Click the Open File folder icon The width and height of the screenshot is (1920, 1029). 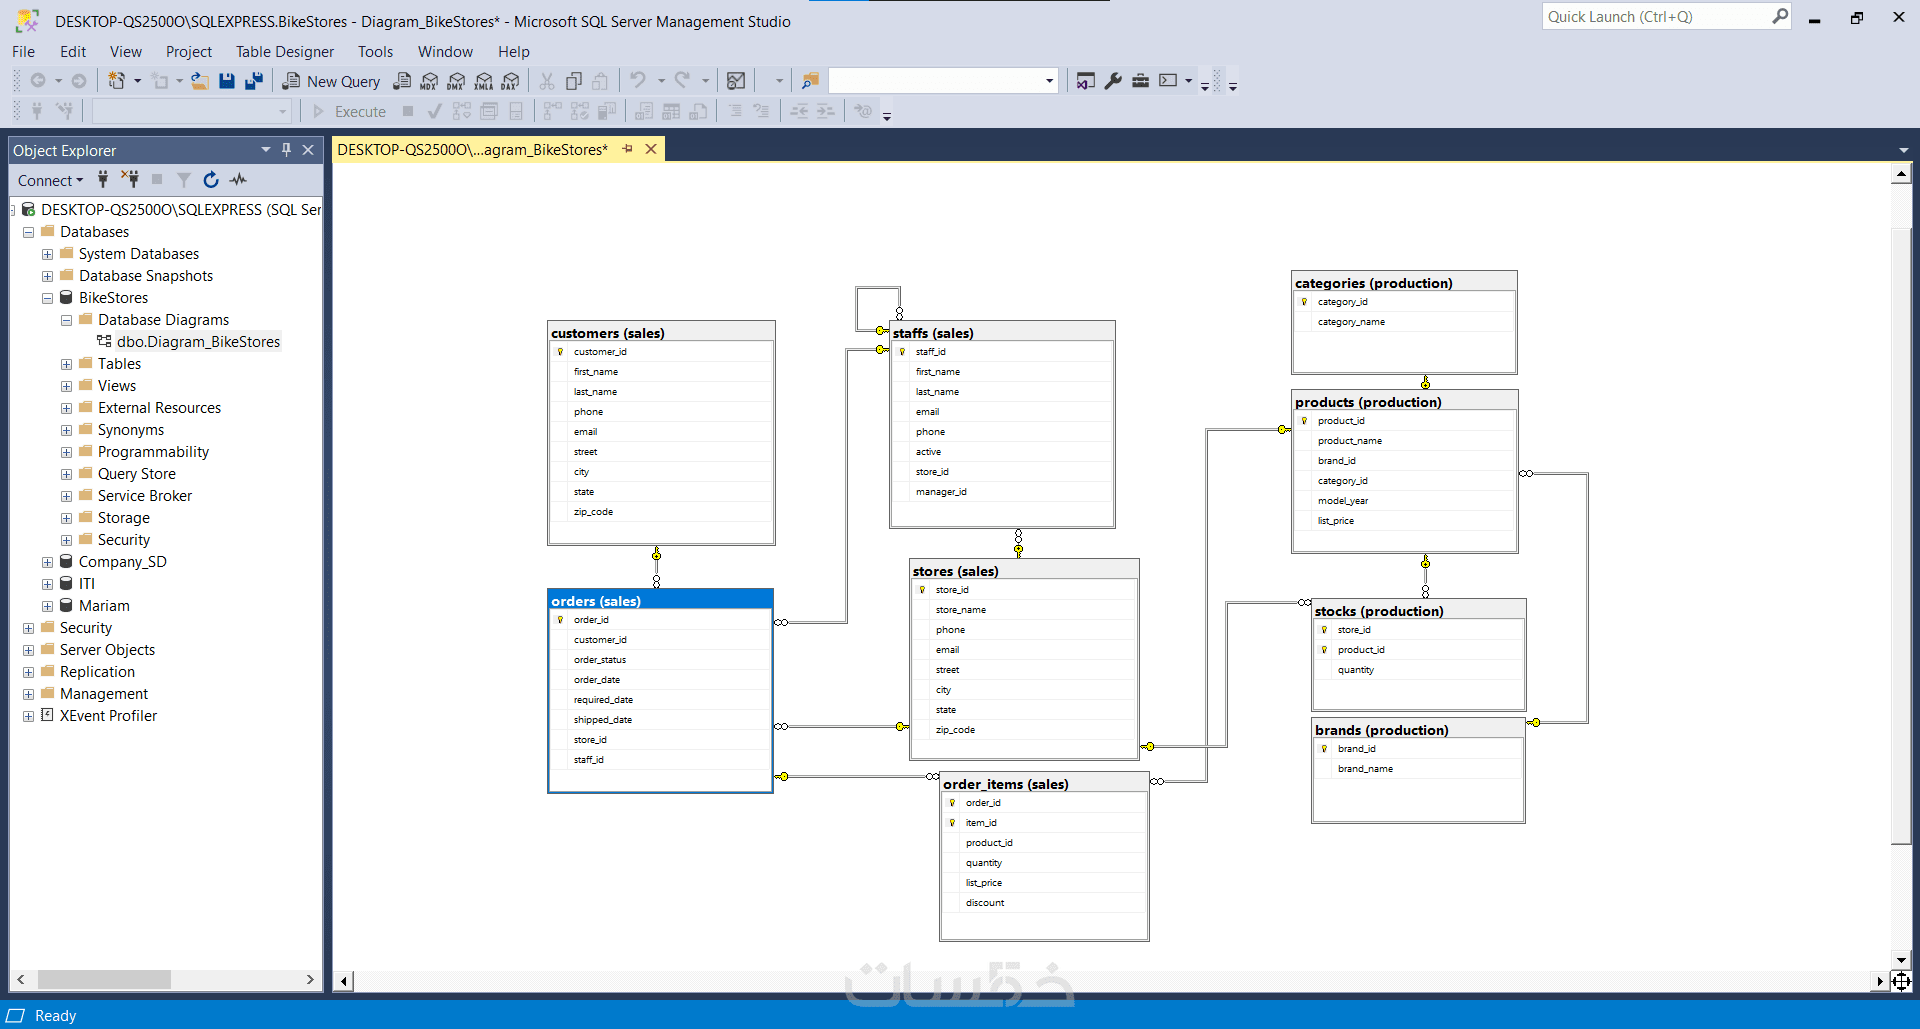click(200, 81)
